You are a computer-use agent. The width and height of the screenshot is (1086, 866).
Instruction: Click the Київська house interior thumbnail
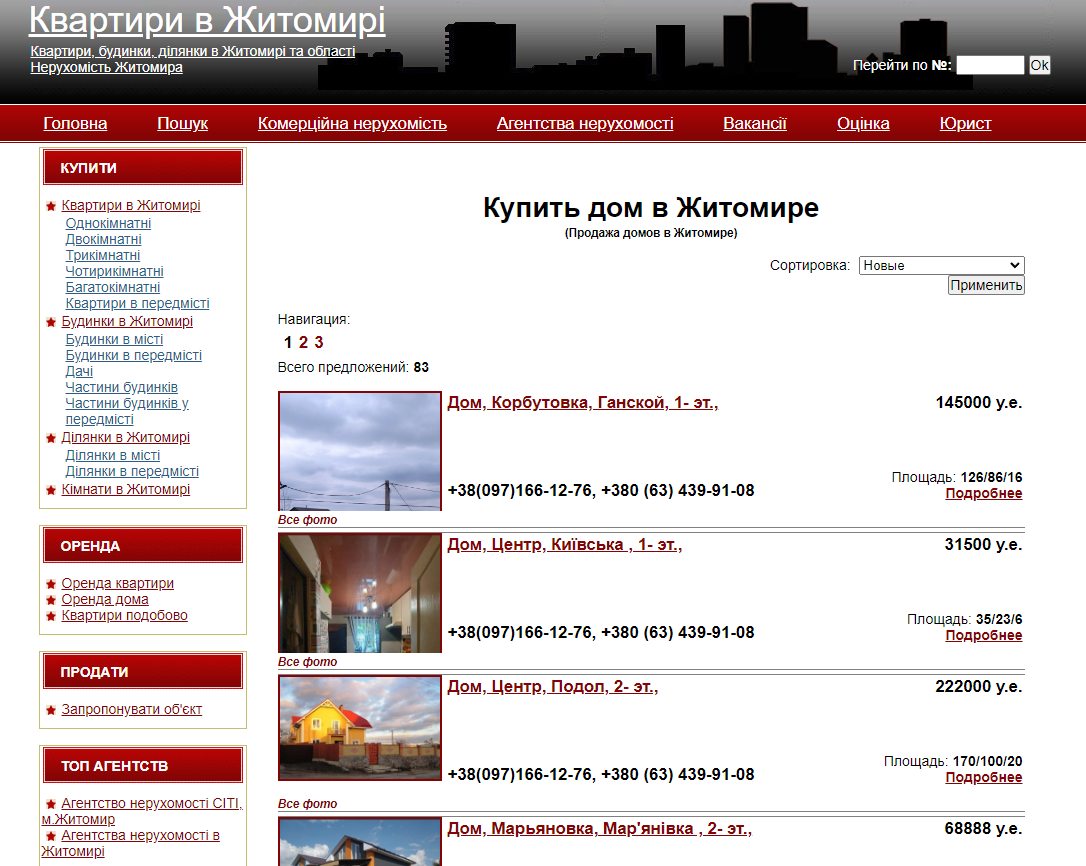click(x=360, y=593)
